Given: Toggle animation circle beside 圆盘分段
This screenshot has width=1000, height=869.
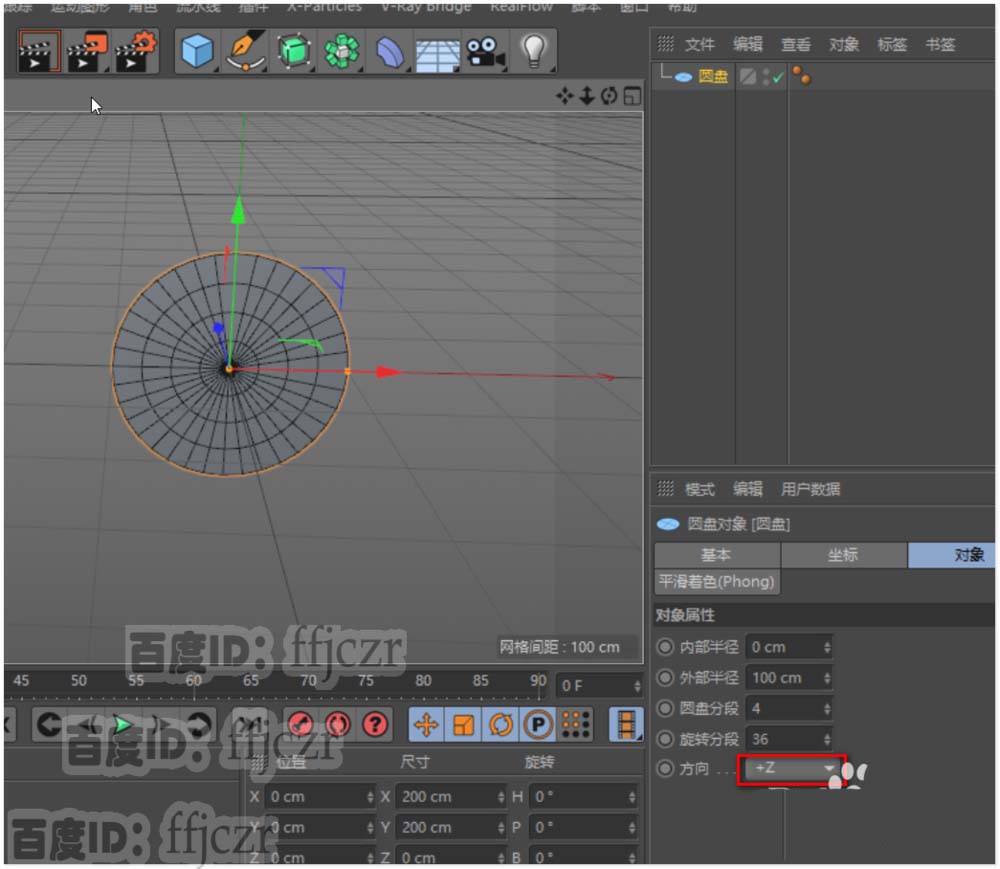Looking at the screenshot, I should 665,708.
